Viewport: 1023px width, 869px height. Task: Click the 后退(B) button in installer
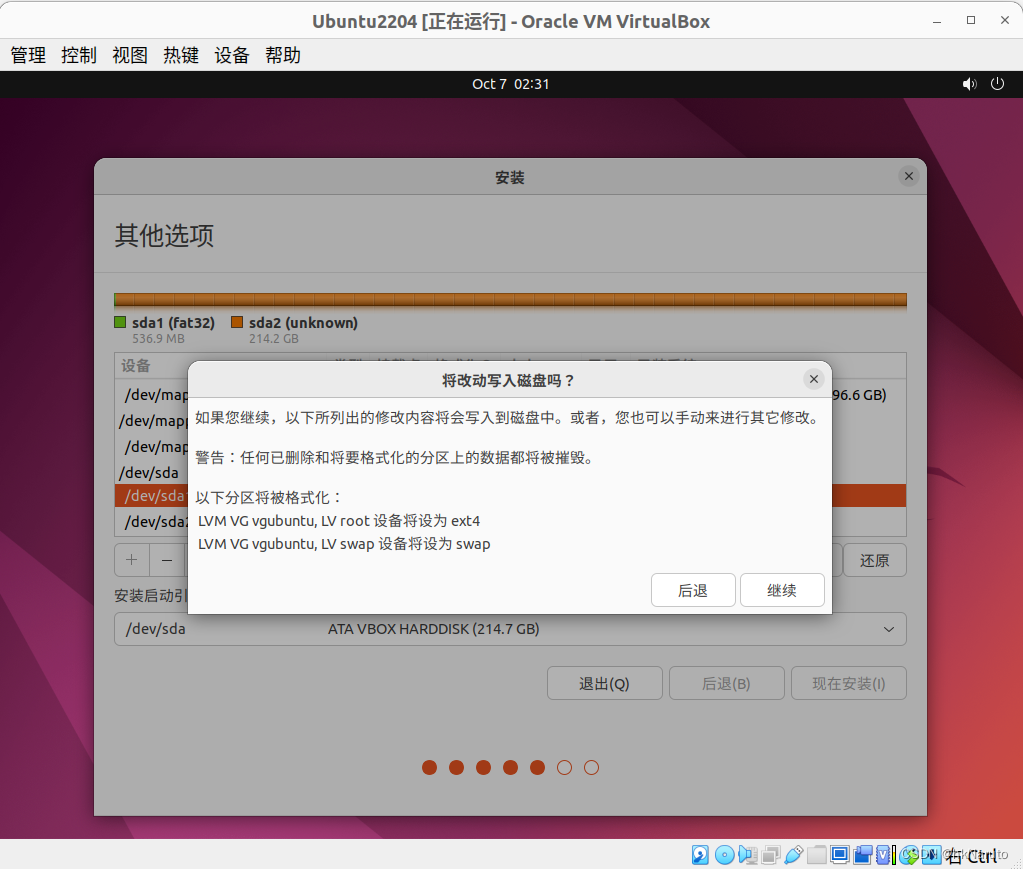point(726,683)
